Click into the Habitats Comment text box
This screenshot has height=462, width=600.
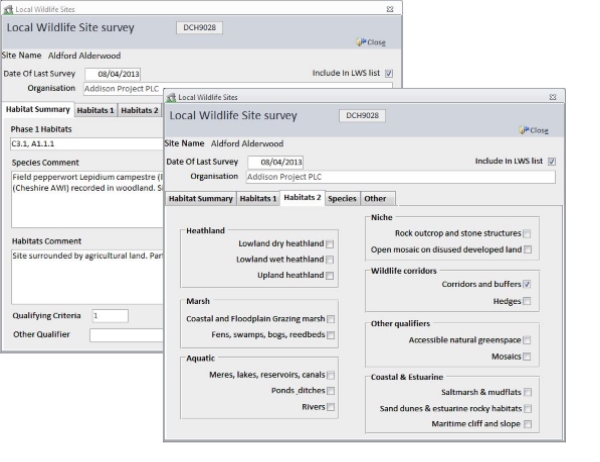tap(87, 277)
